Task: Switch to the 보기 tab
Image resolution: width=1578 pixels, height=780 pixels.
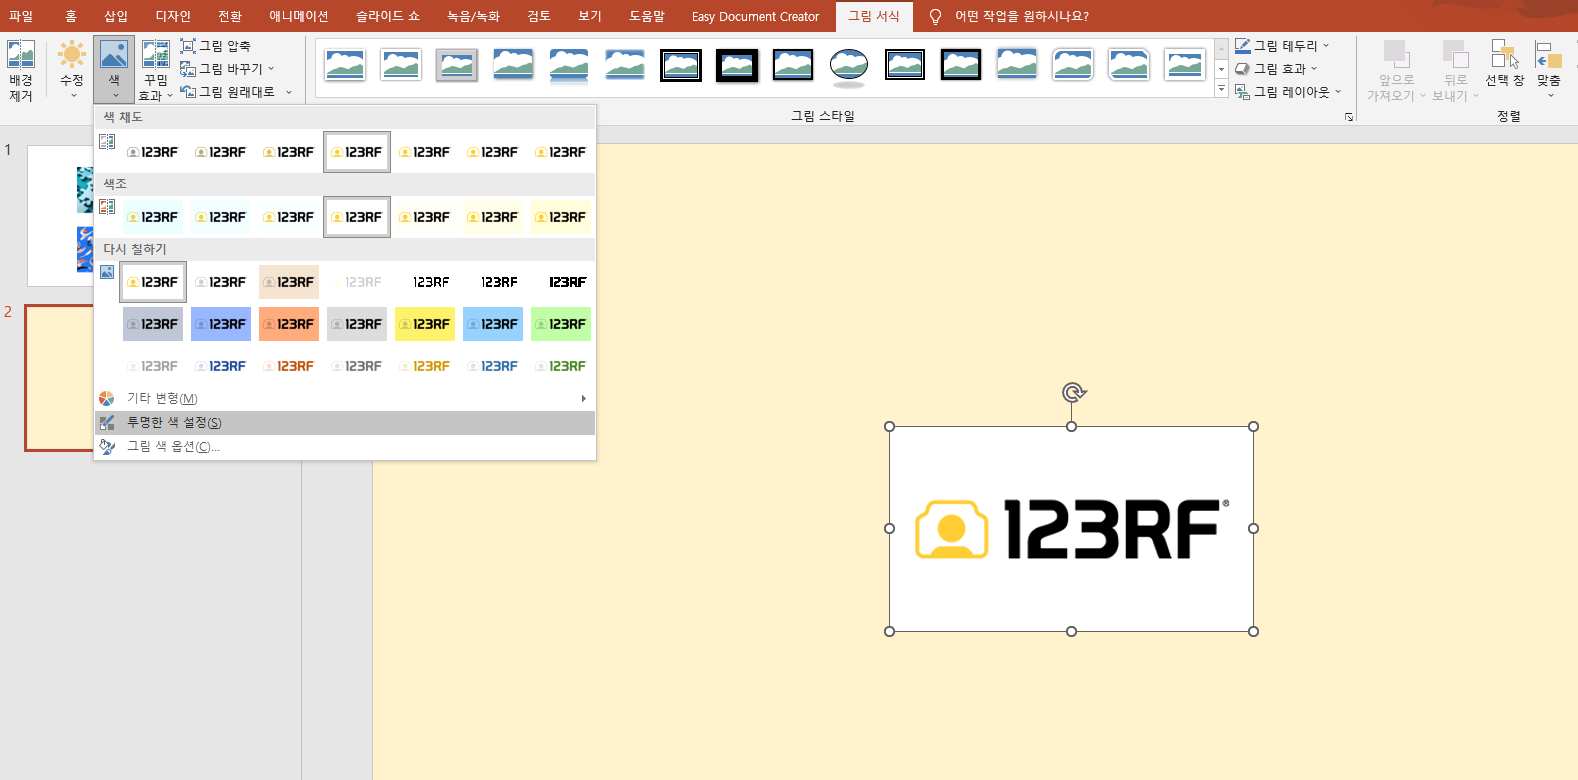Action: [x=590, y=16]
